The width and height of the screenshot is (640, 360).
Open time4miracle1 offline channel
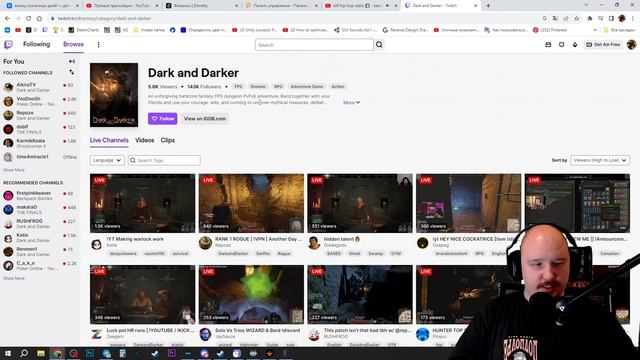coord(40,157)
